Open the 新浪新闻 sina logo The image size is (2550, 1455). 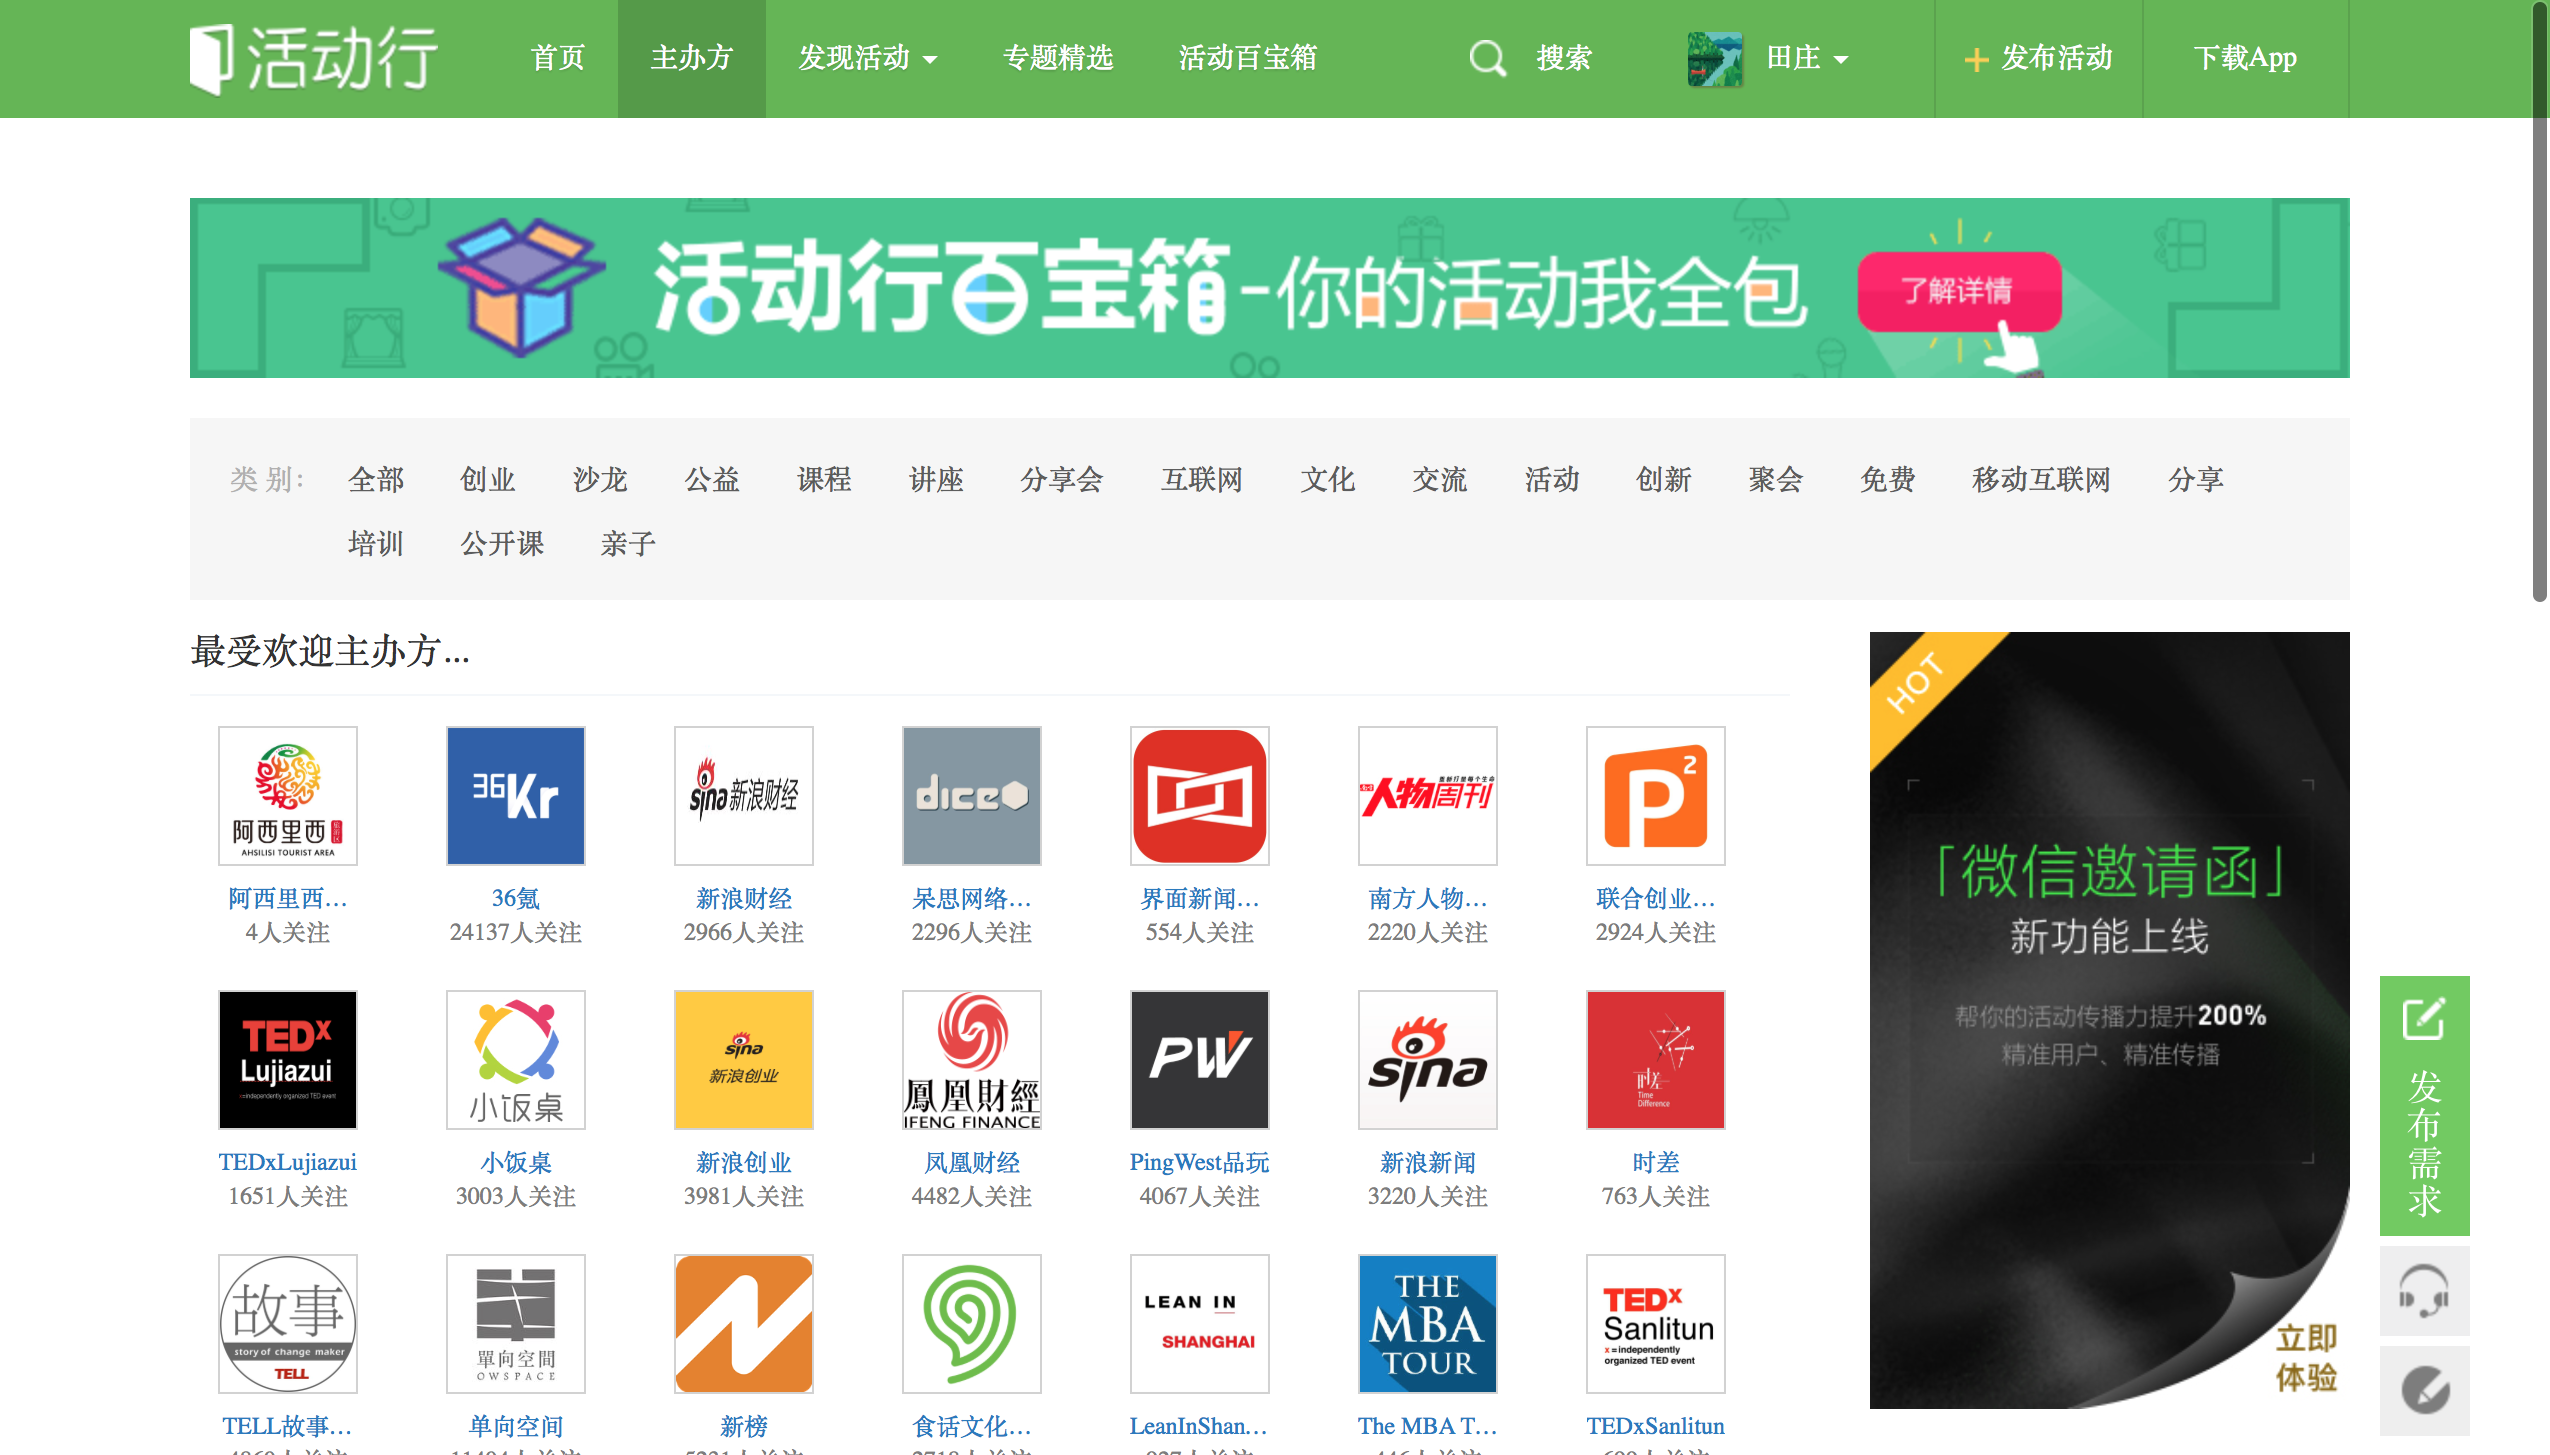click(x=1428, y=1060)
